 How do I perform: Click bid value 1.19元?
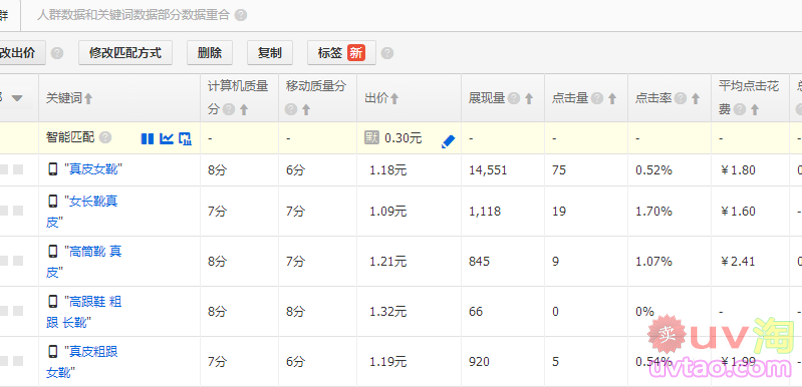[x=388, y=361]
